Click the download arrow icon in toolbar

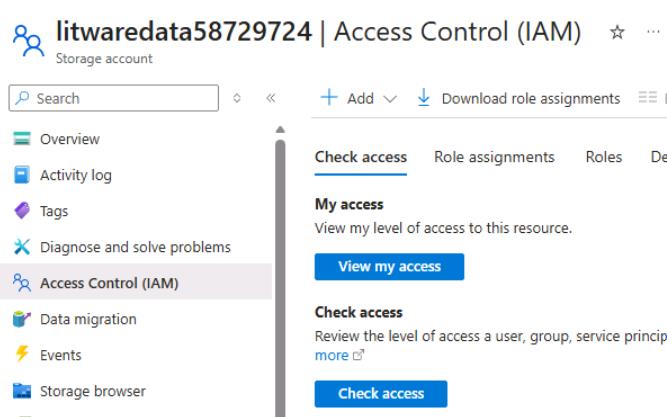(x=424, y=97)
